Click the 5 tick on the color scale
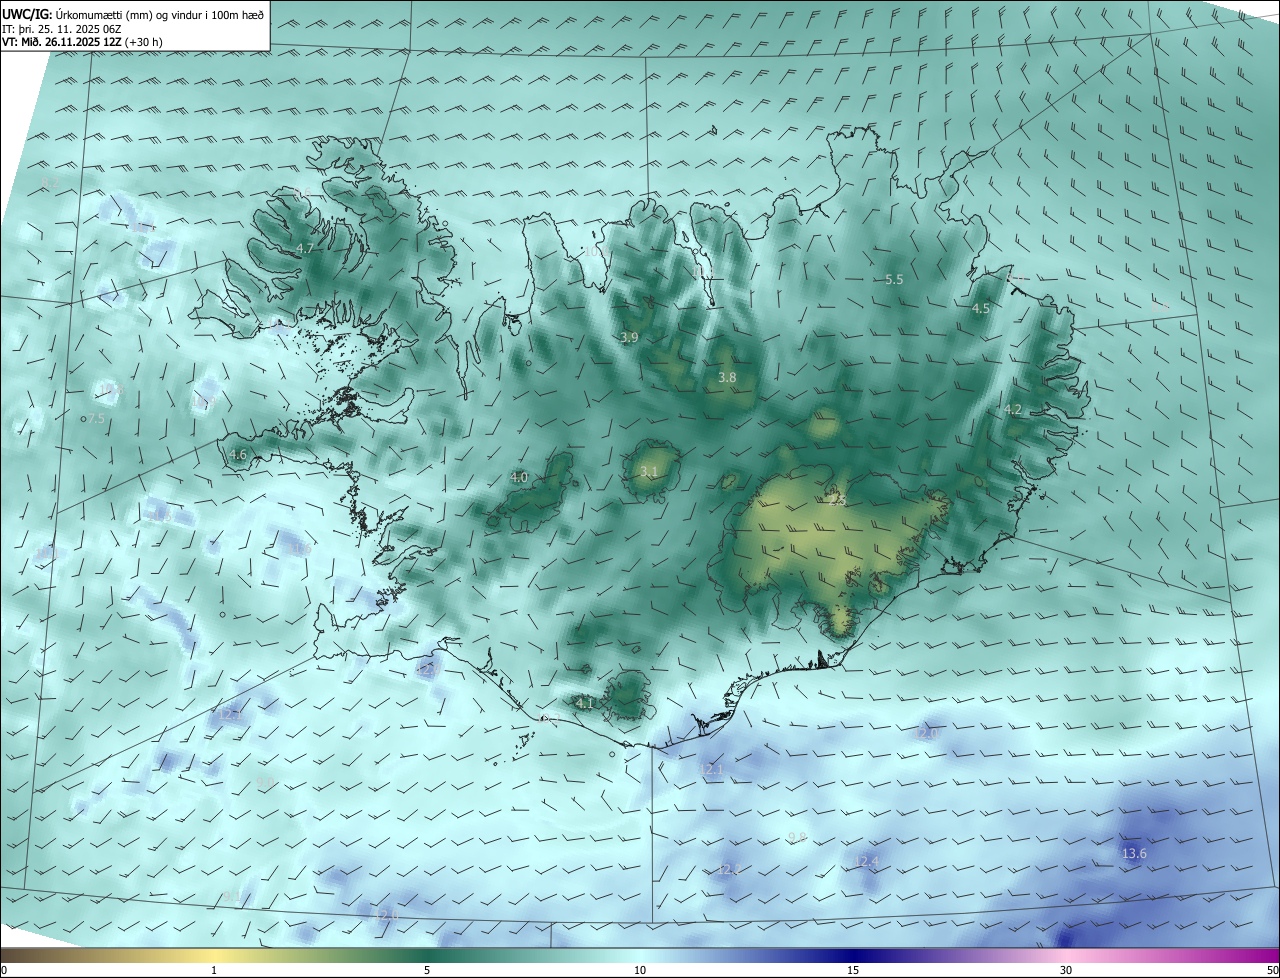The width and height of the screenshot is (1280, 978). [427, 970]
